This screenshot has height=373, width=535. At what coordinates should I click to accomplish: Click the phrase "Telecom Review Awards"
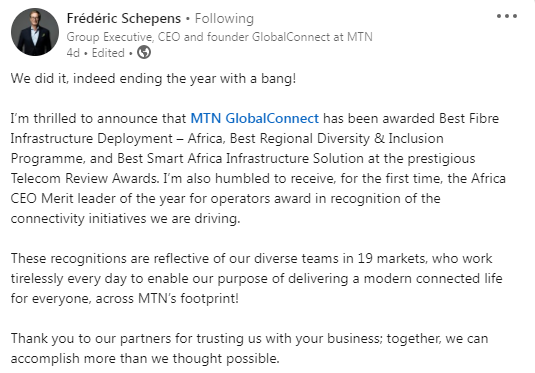pyautogui.click(x=84, y=178)
